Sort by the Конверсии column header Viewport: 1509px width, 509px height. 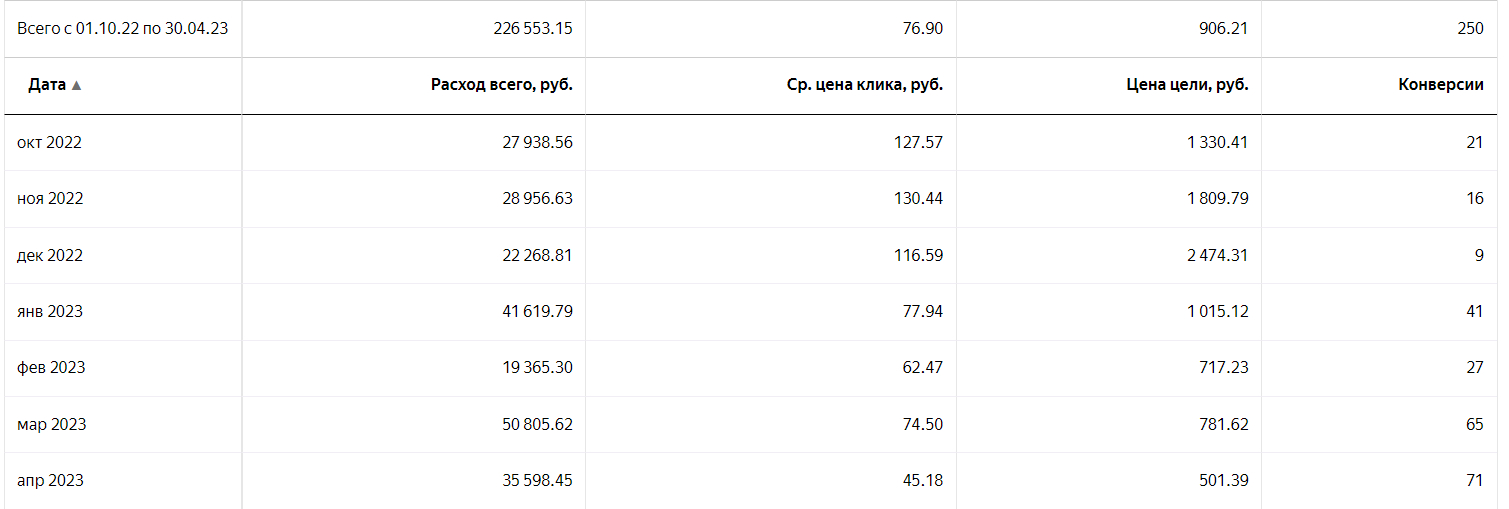click(1440, 86)
